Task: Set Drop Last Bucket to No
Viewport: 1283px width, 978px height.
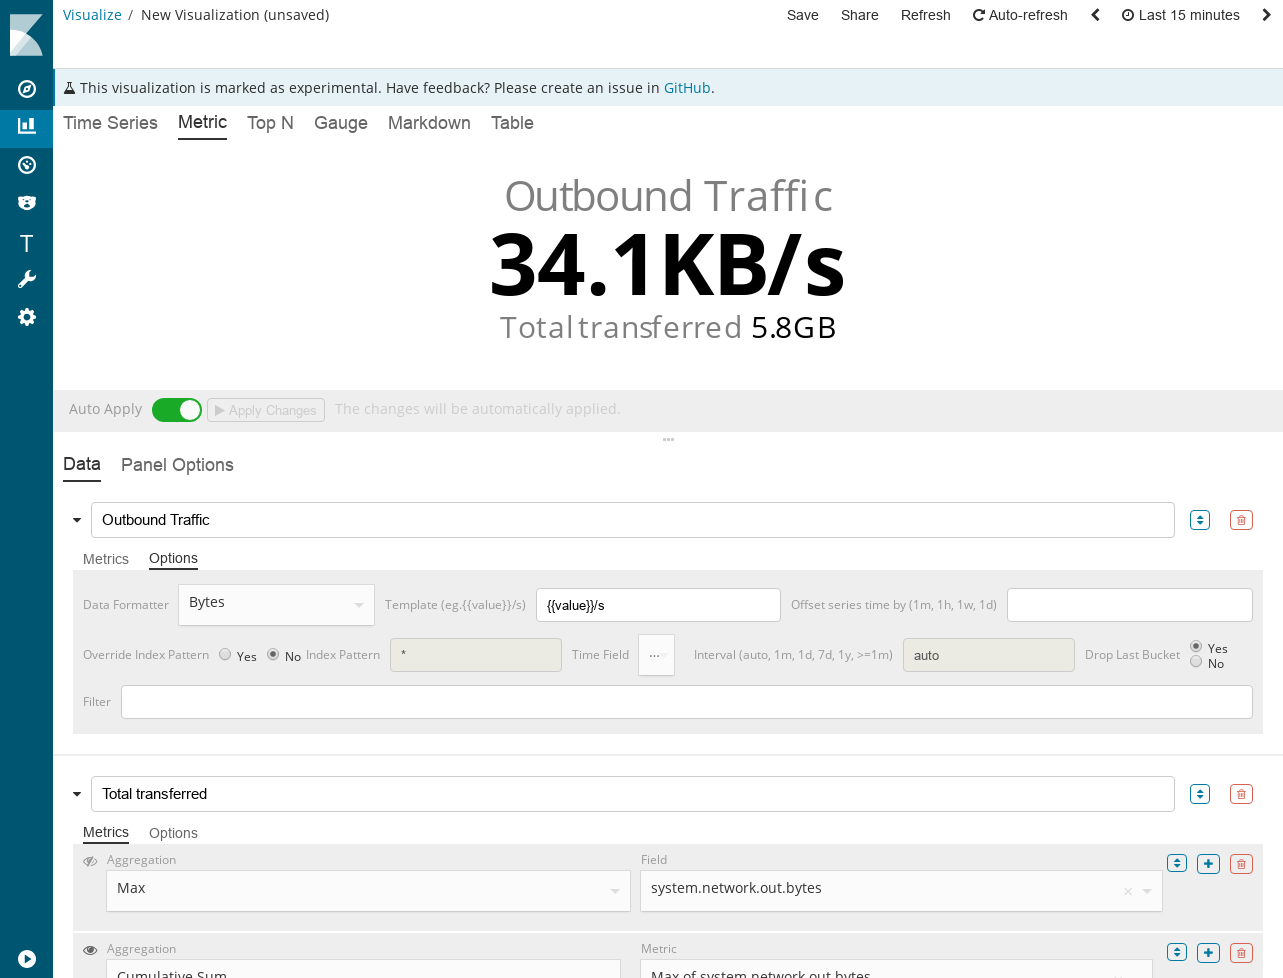Action: 1196,662
